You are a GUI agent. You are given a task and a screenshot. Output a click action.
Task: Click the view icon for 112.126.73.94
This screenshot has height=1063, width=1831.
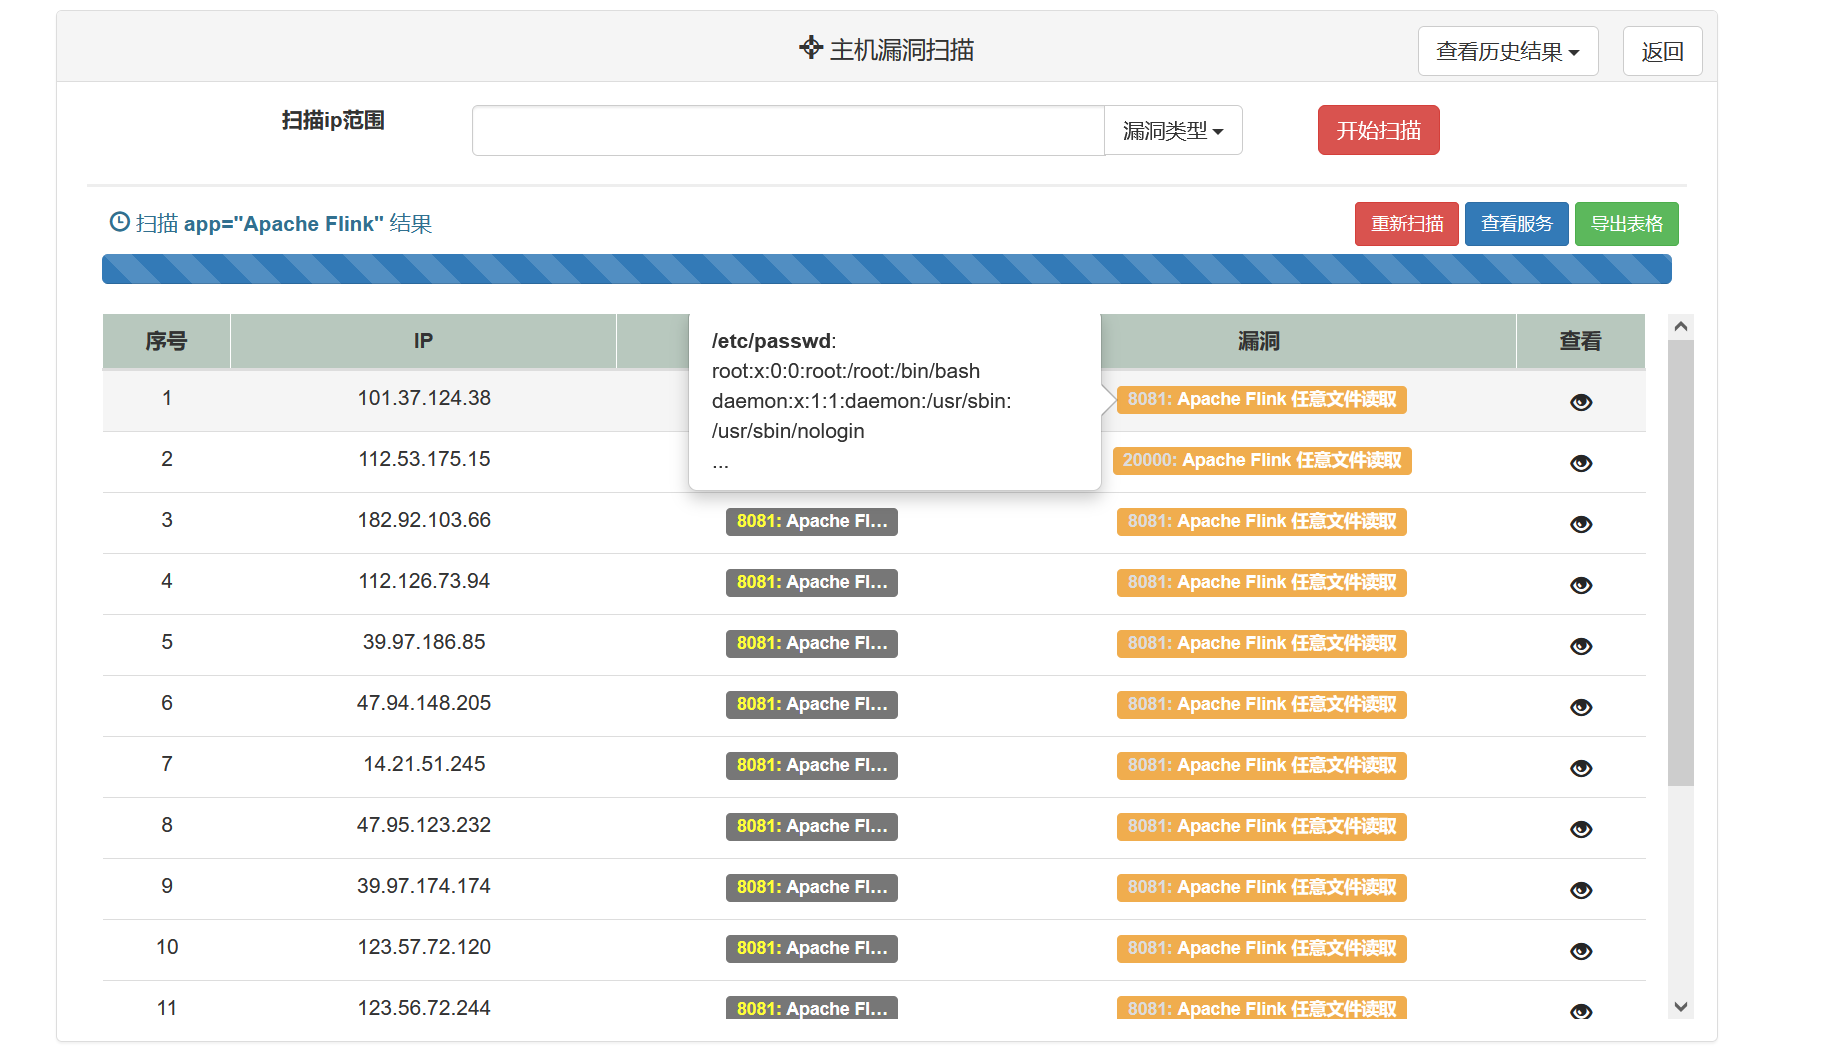[1580, 585]
